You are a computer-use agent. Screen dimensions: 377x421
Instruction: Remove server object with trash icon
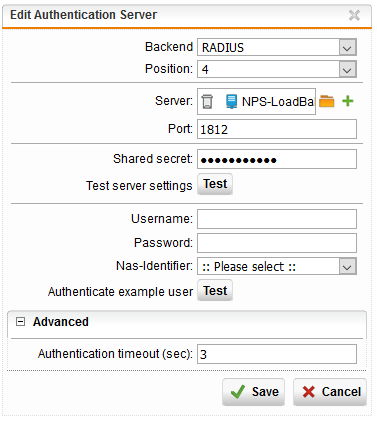click(207, 101)
